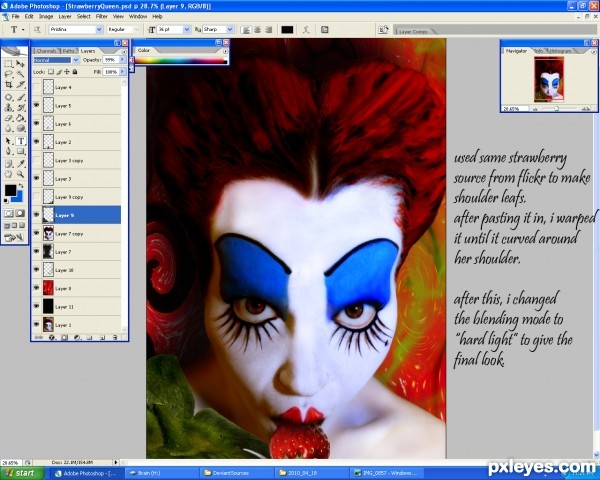Select the Rectangular Marquee tool
This screenshot has width=600, height=480.
pyautogui.click(x=8, y=64)
